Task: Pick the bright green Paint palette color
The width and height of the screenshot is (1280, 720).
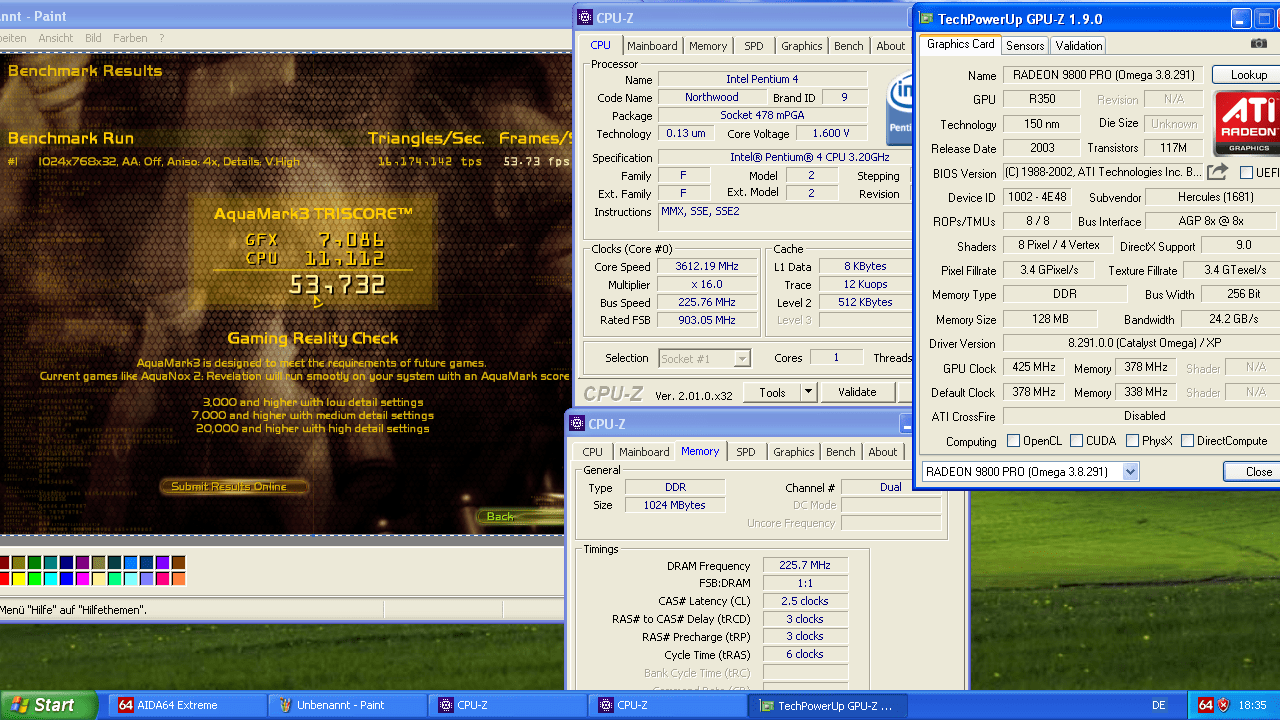Action: (x=35, y=579)
